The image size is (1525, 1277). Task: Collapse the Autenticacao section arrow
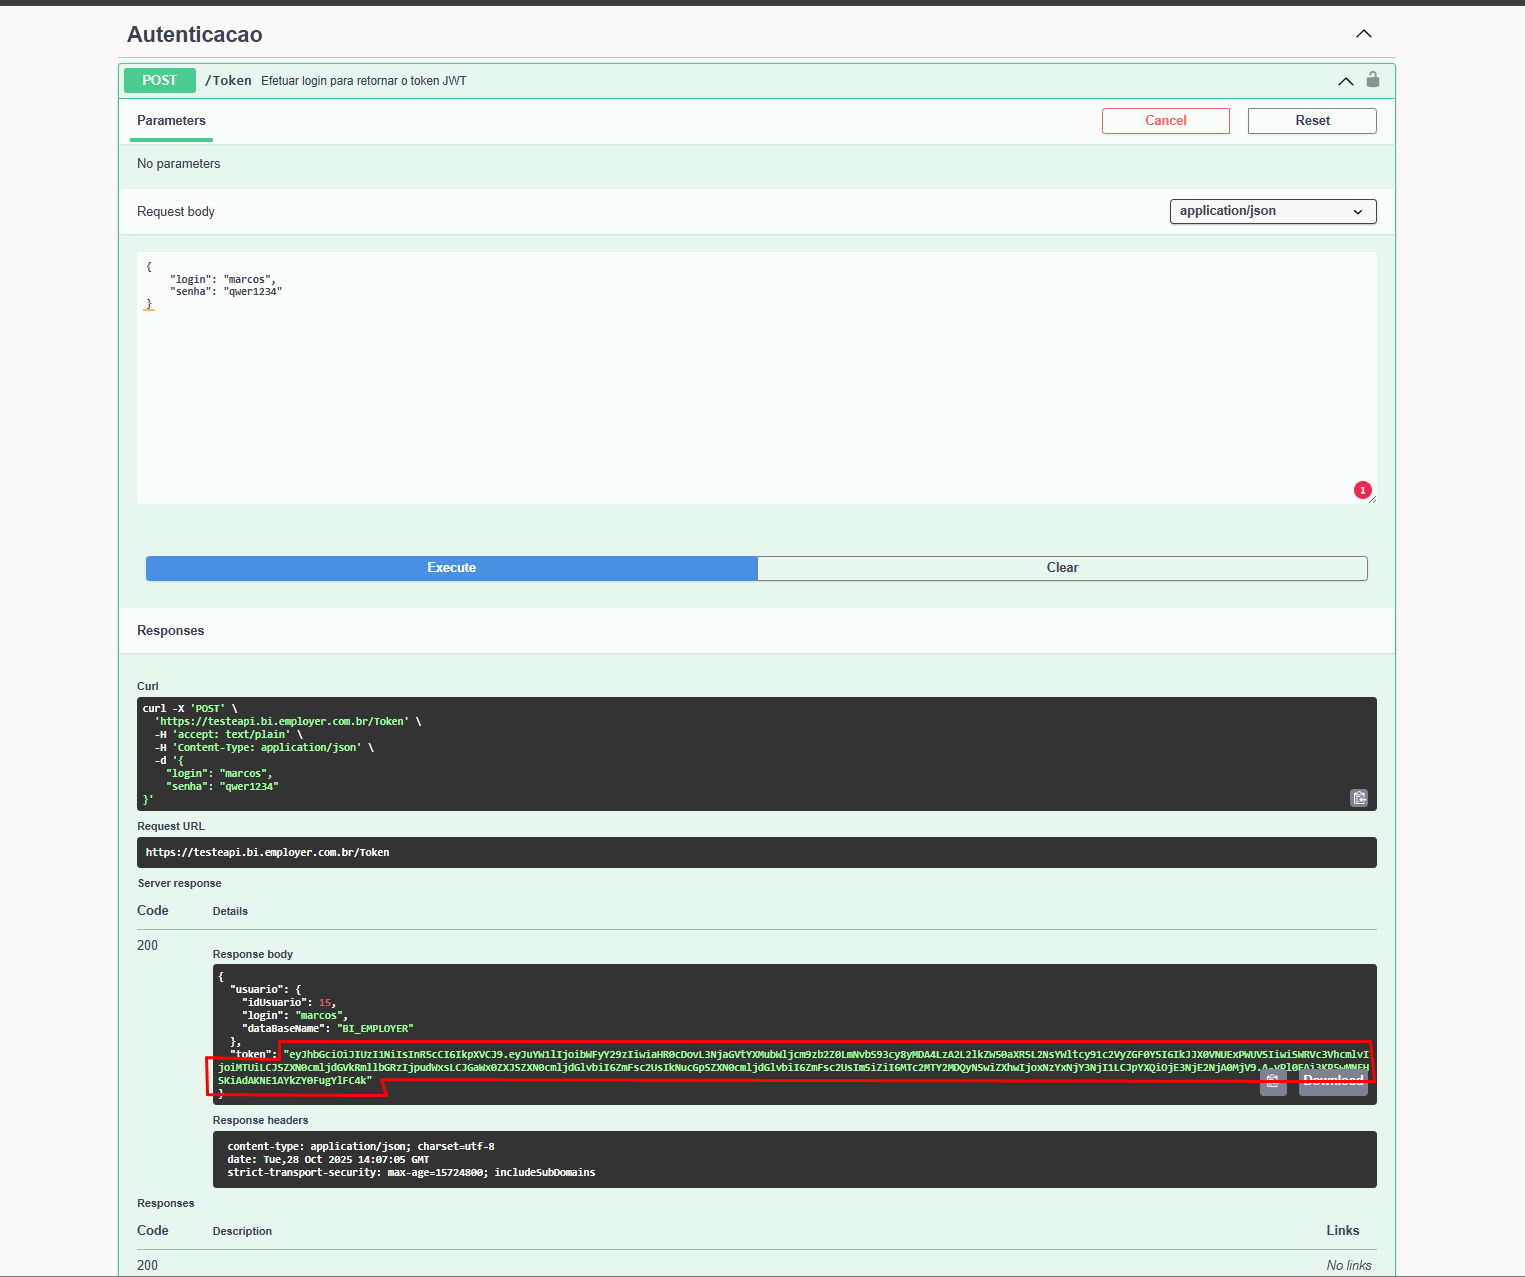[x=1364, y=34]
